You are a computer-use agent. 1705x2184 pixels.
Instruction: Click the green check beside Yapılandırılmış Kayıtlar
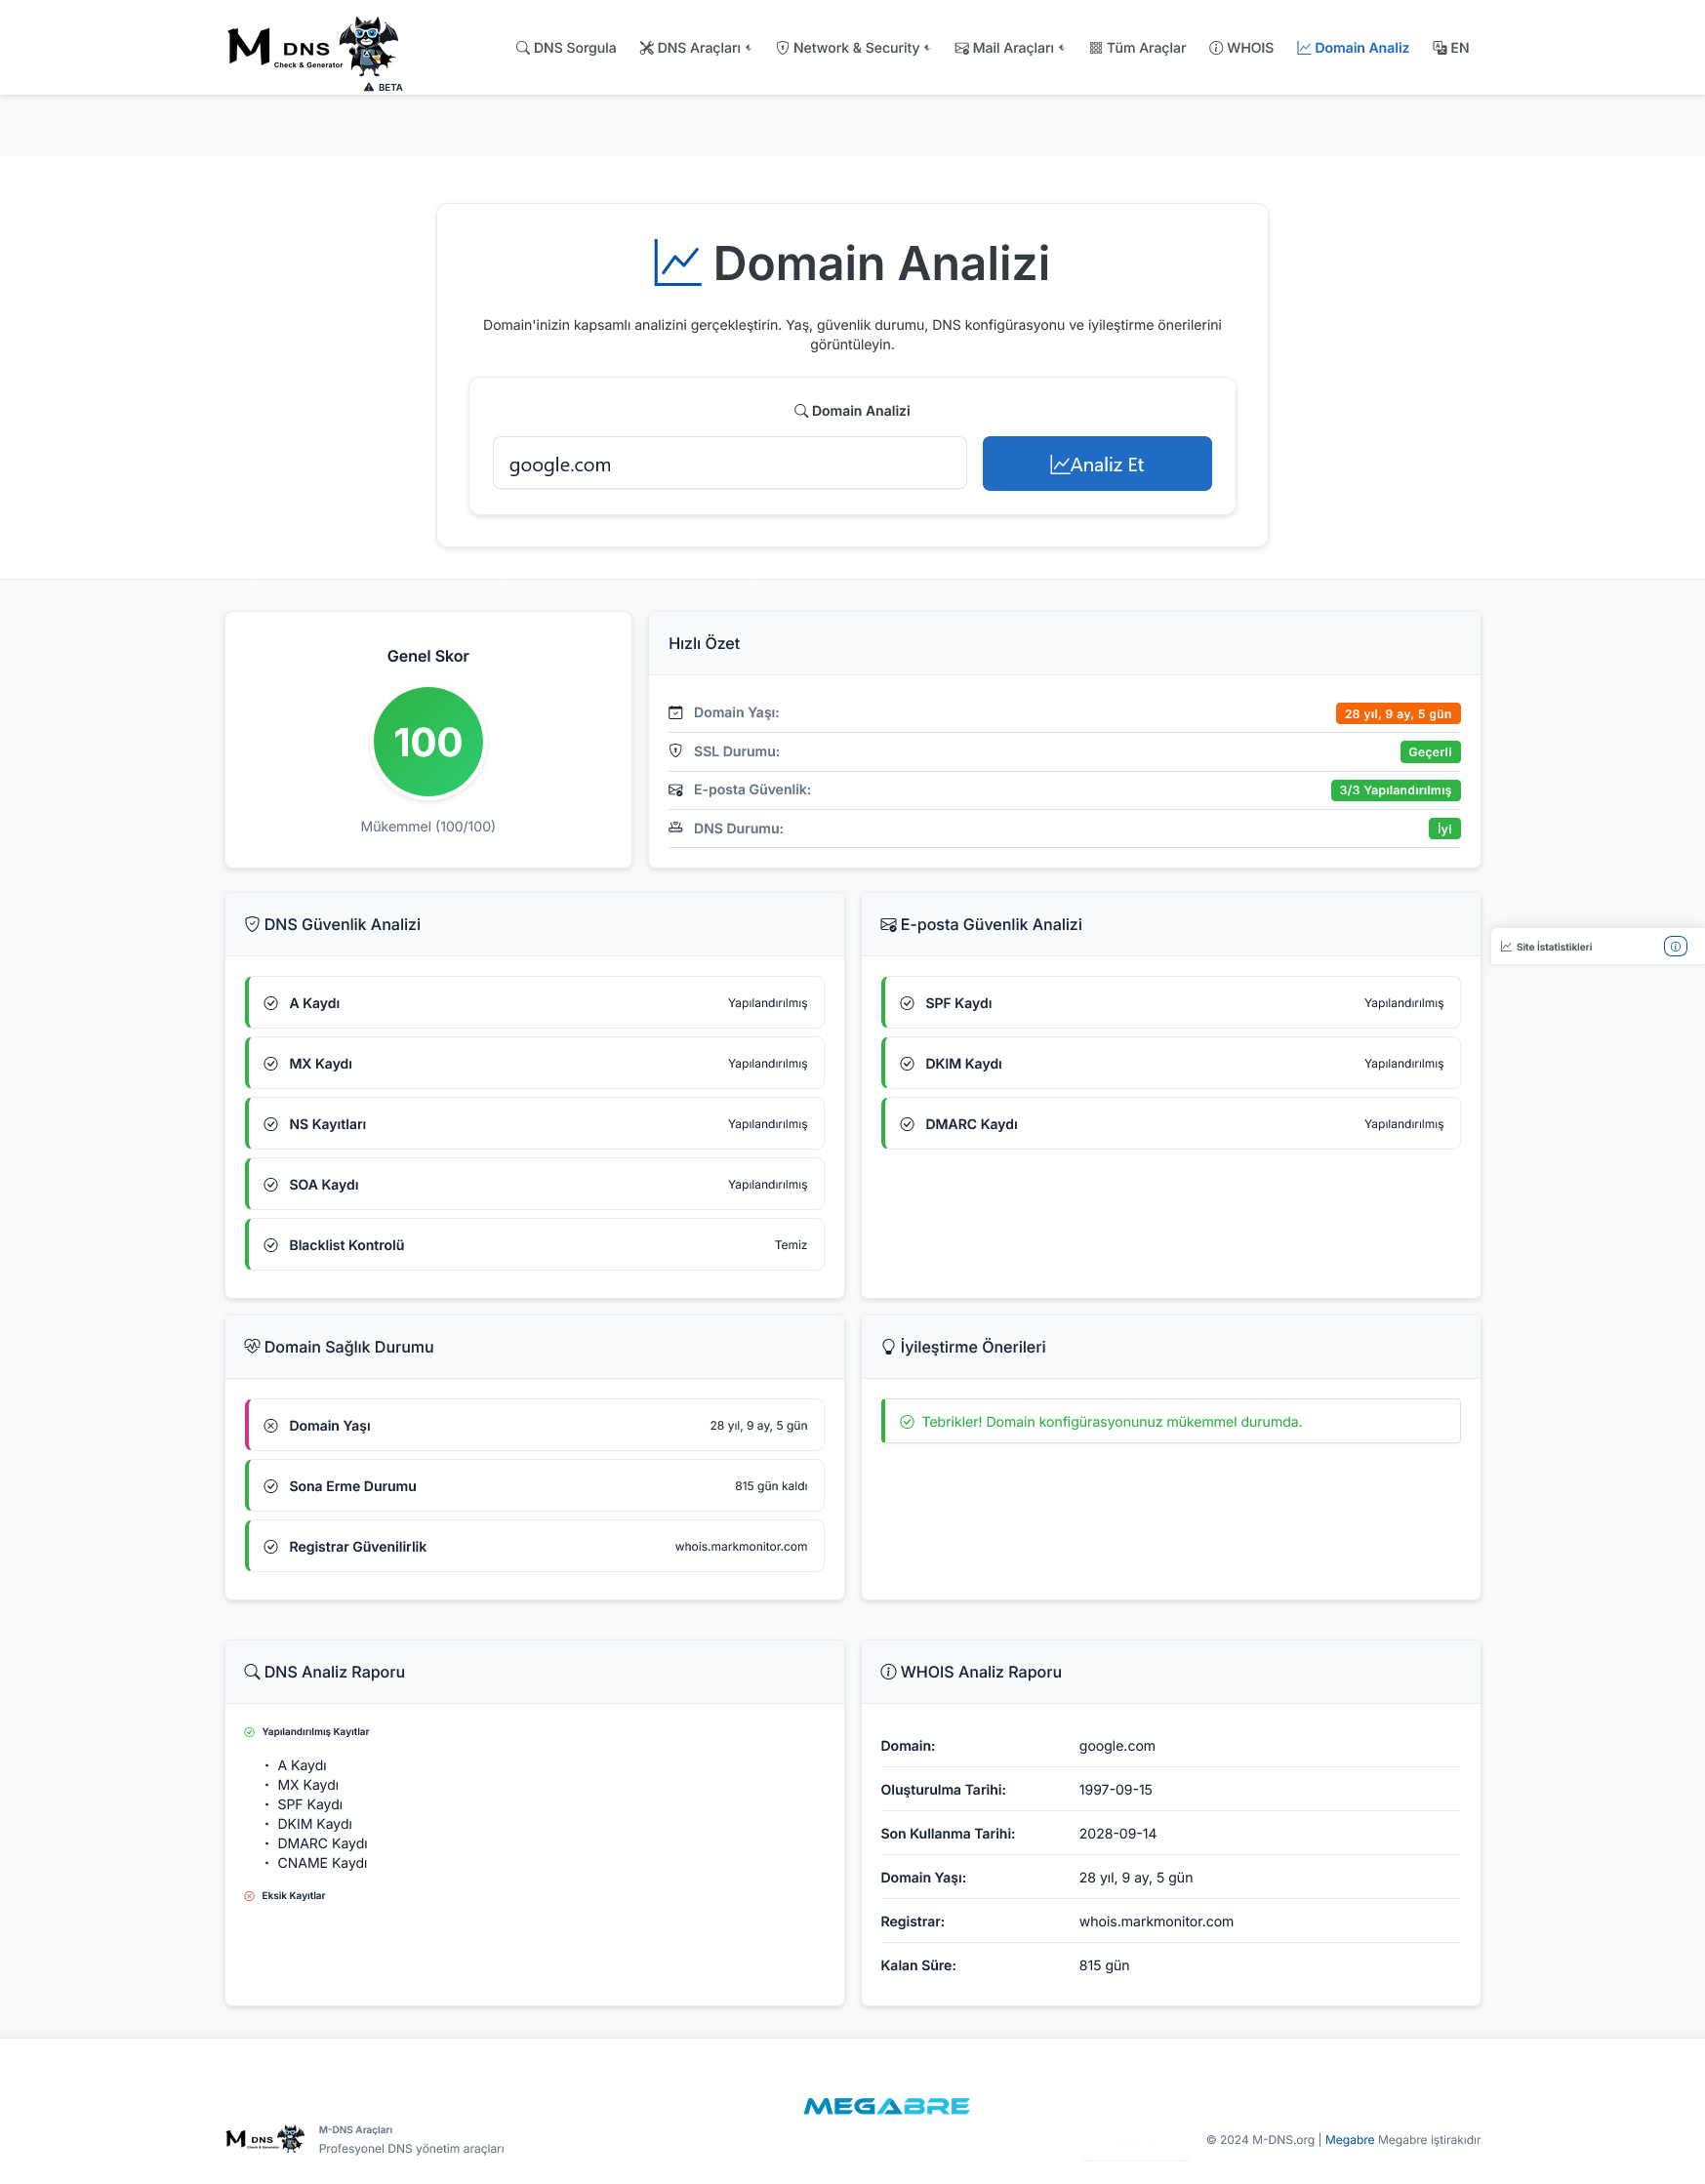point(249,1732)
